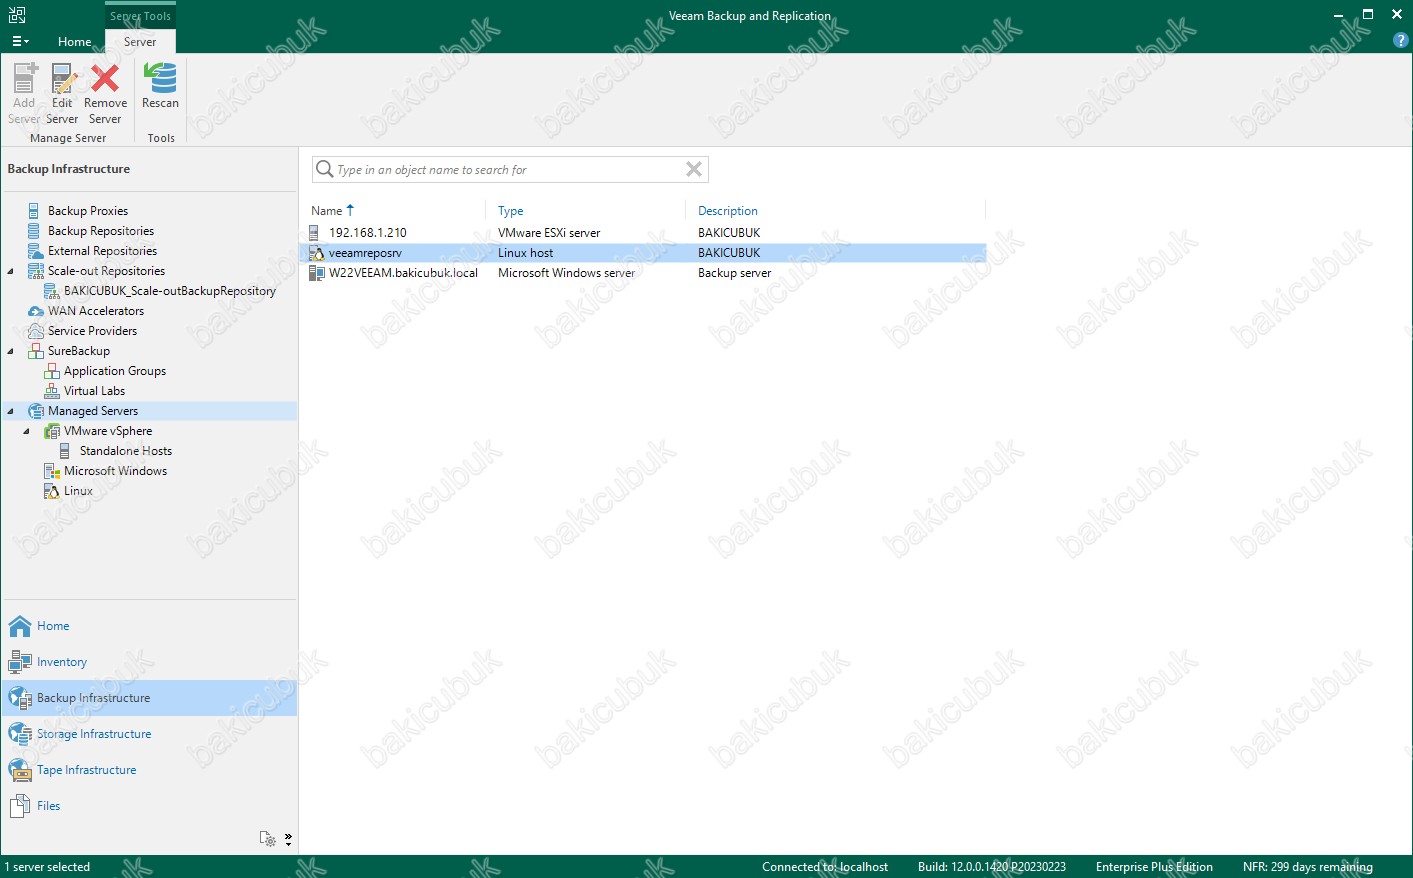Click the Linux tree node icon

52,491
